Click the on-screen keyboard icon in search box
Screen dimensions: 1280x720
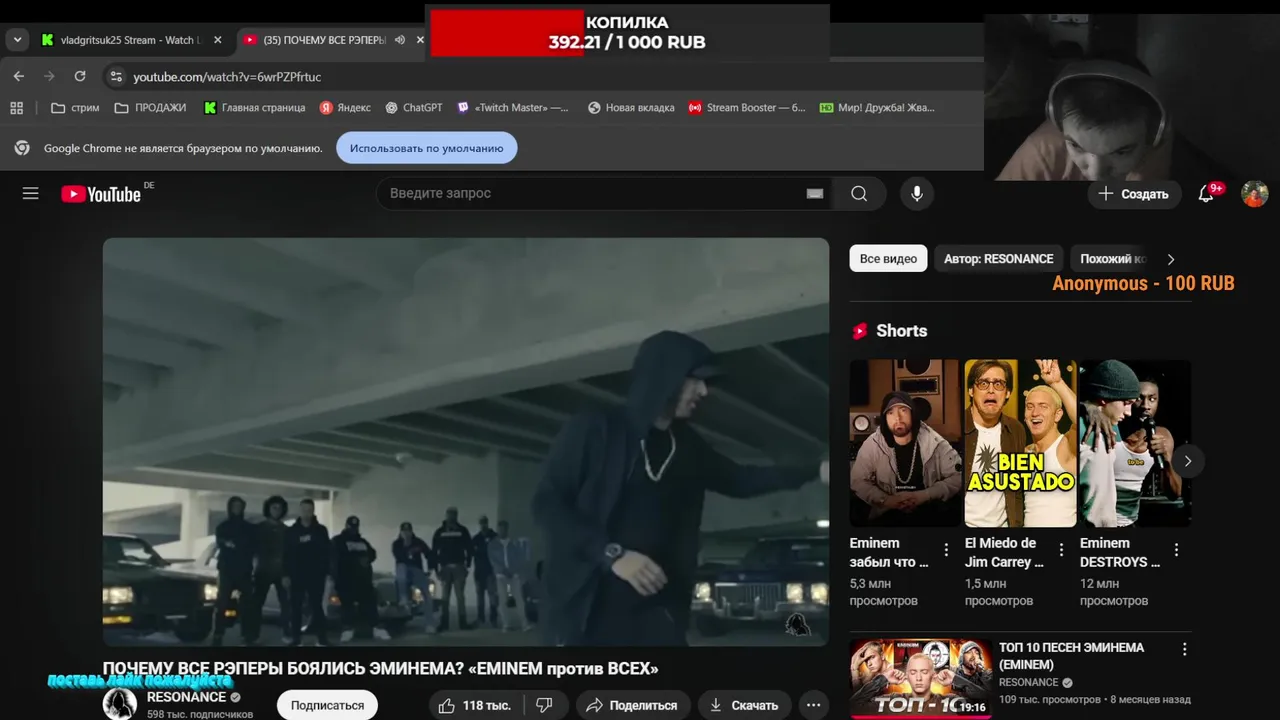(815, 194)
